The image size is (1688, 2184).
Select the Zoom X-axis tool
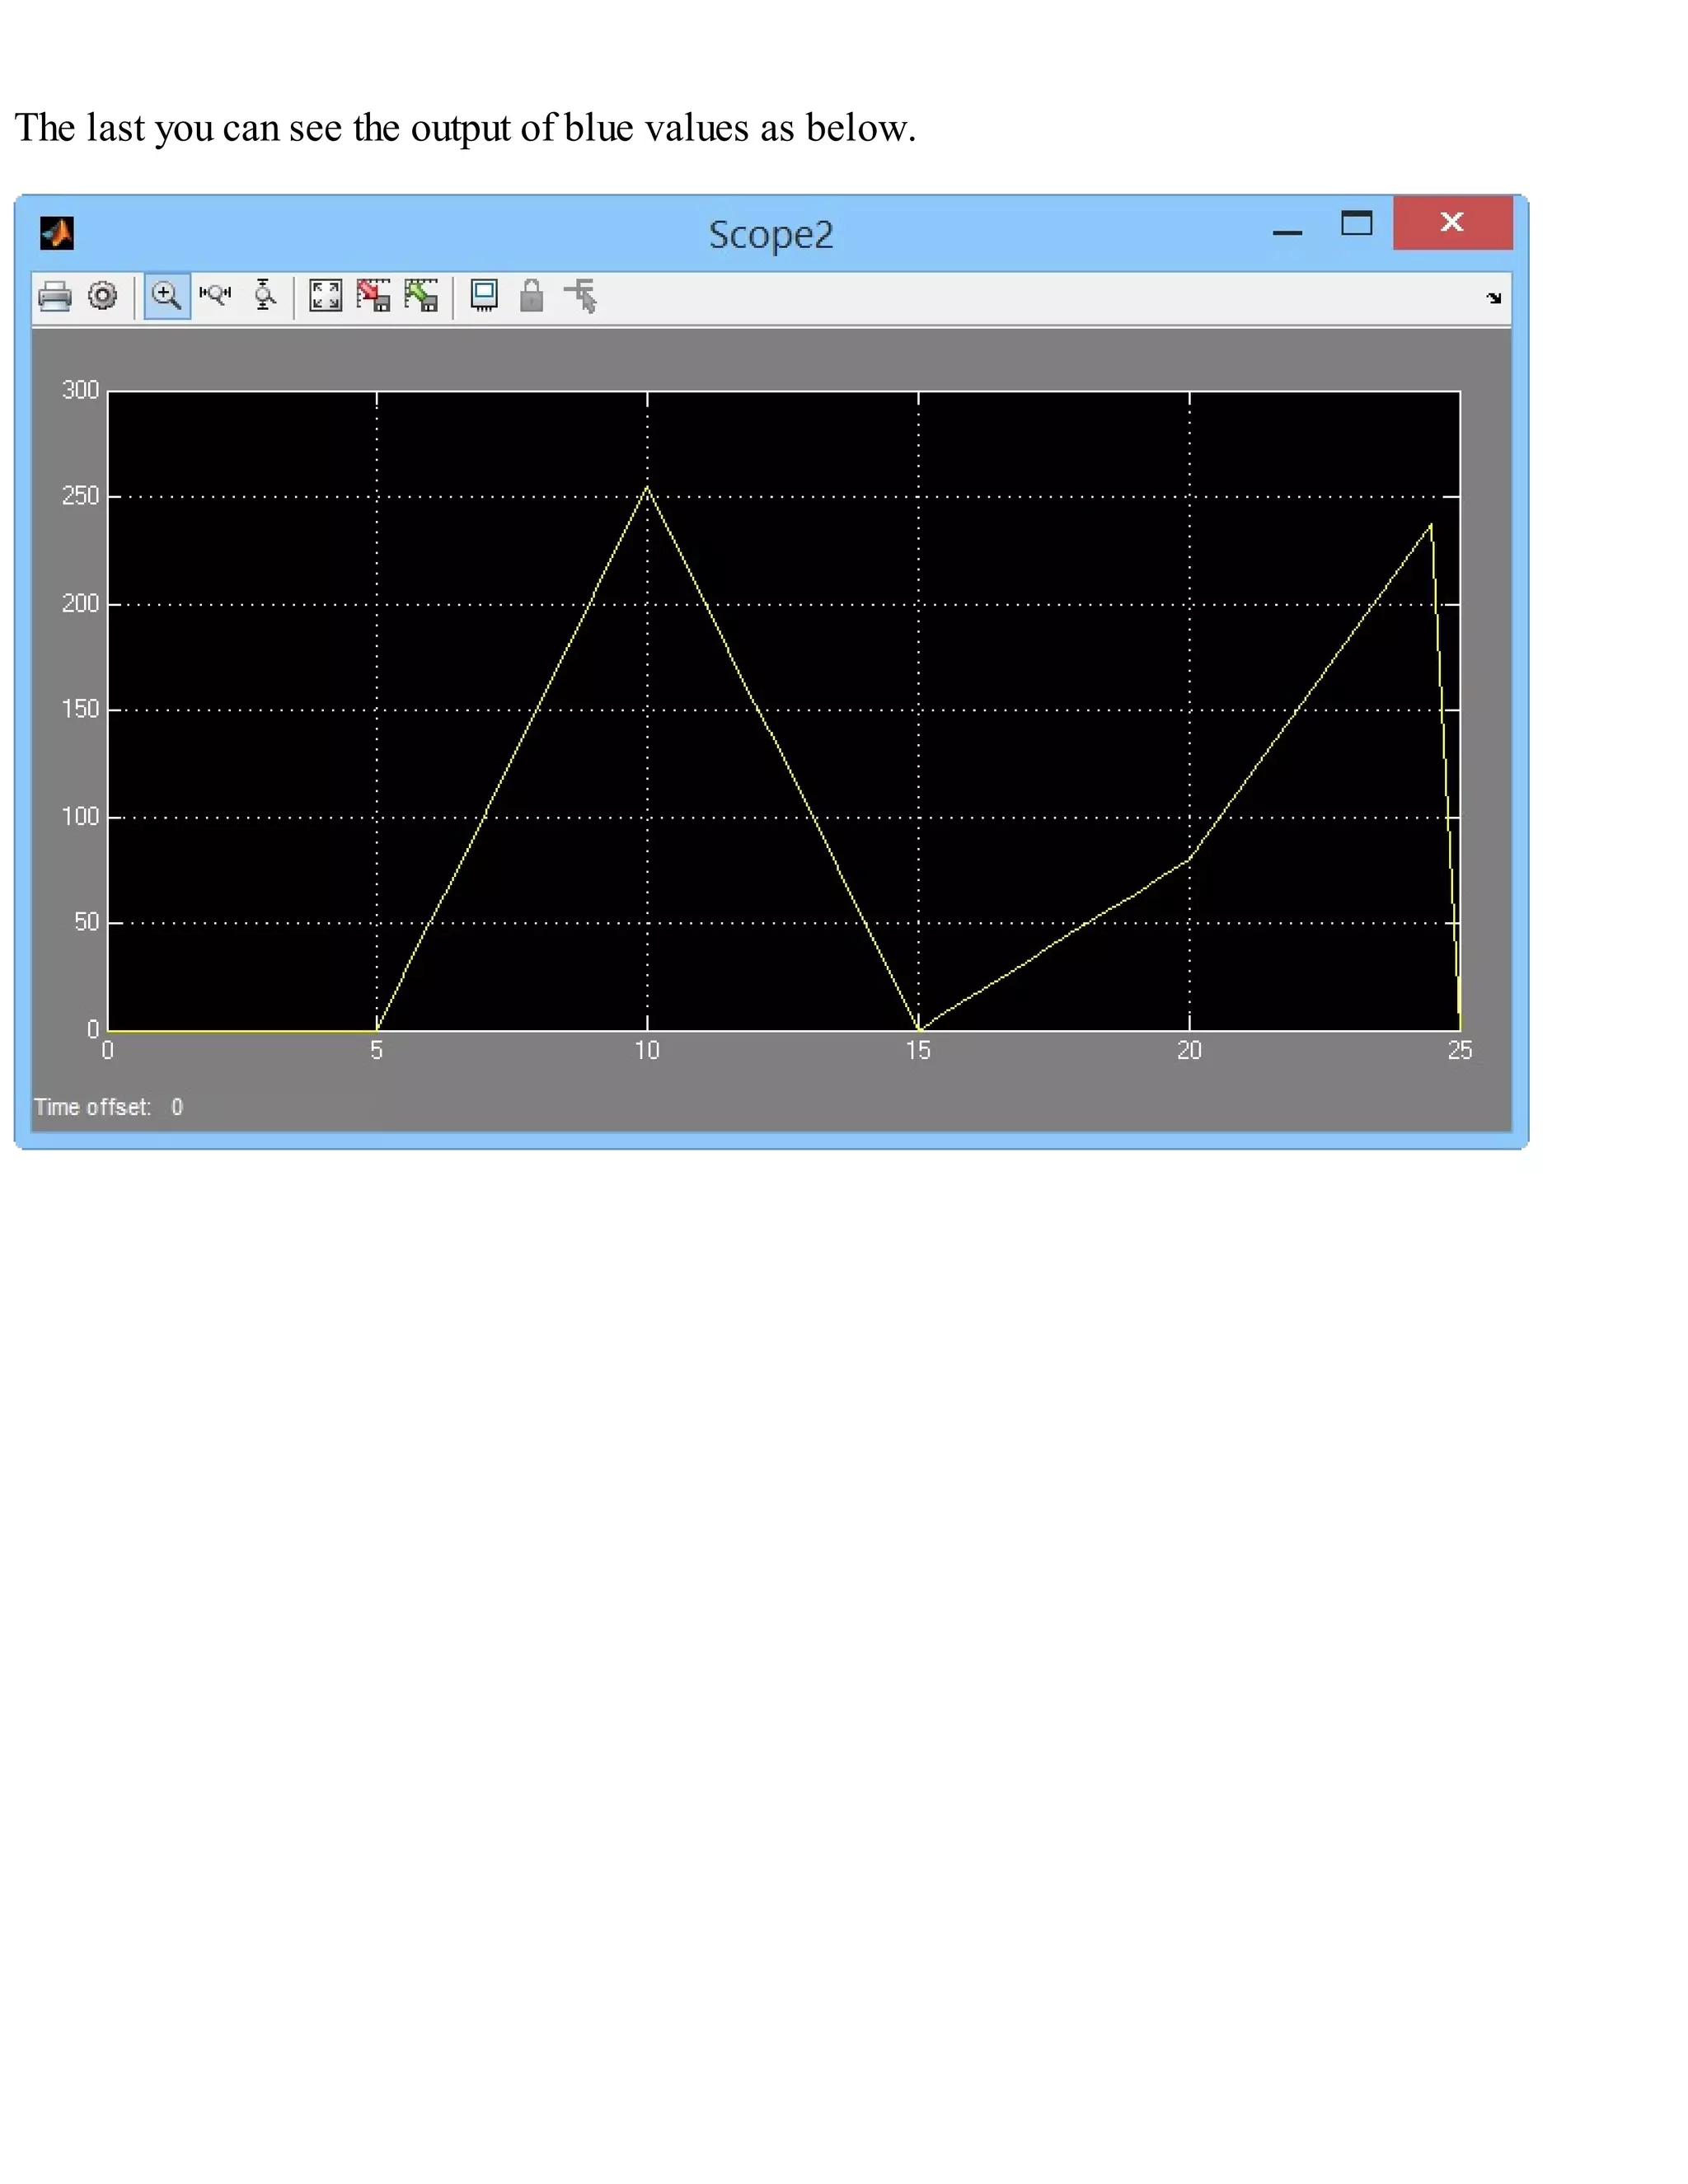(x=215, y=295)
